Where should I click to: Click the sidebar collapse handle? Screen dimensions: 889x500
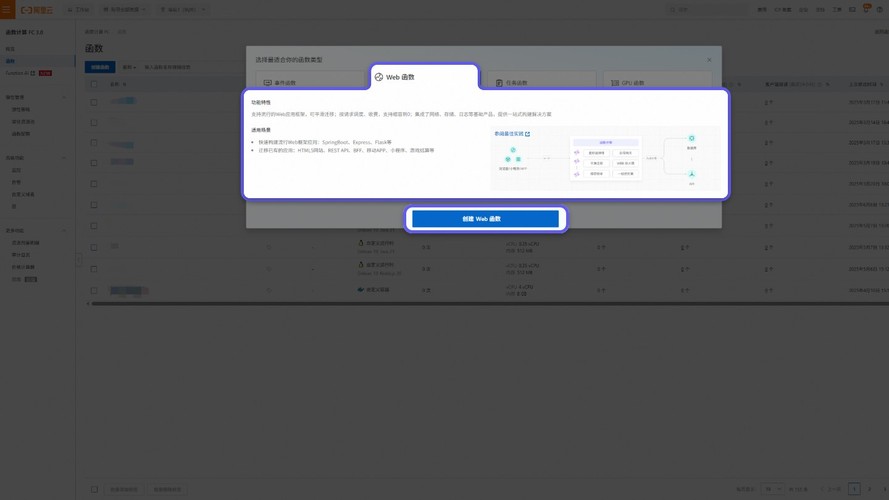pos(78,260)
